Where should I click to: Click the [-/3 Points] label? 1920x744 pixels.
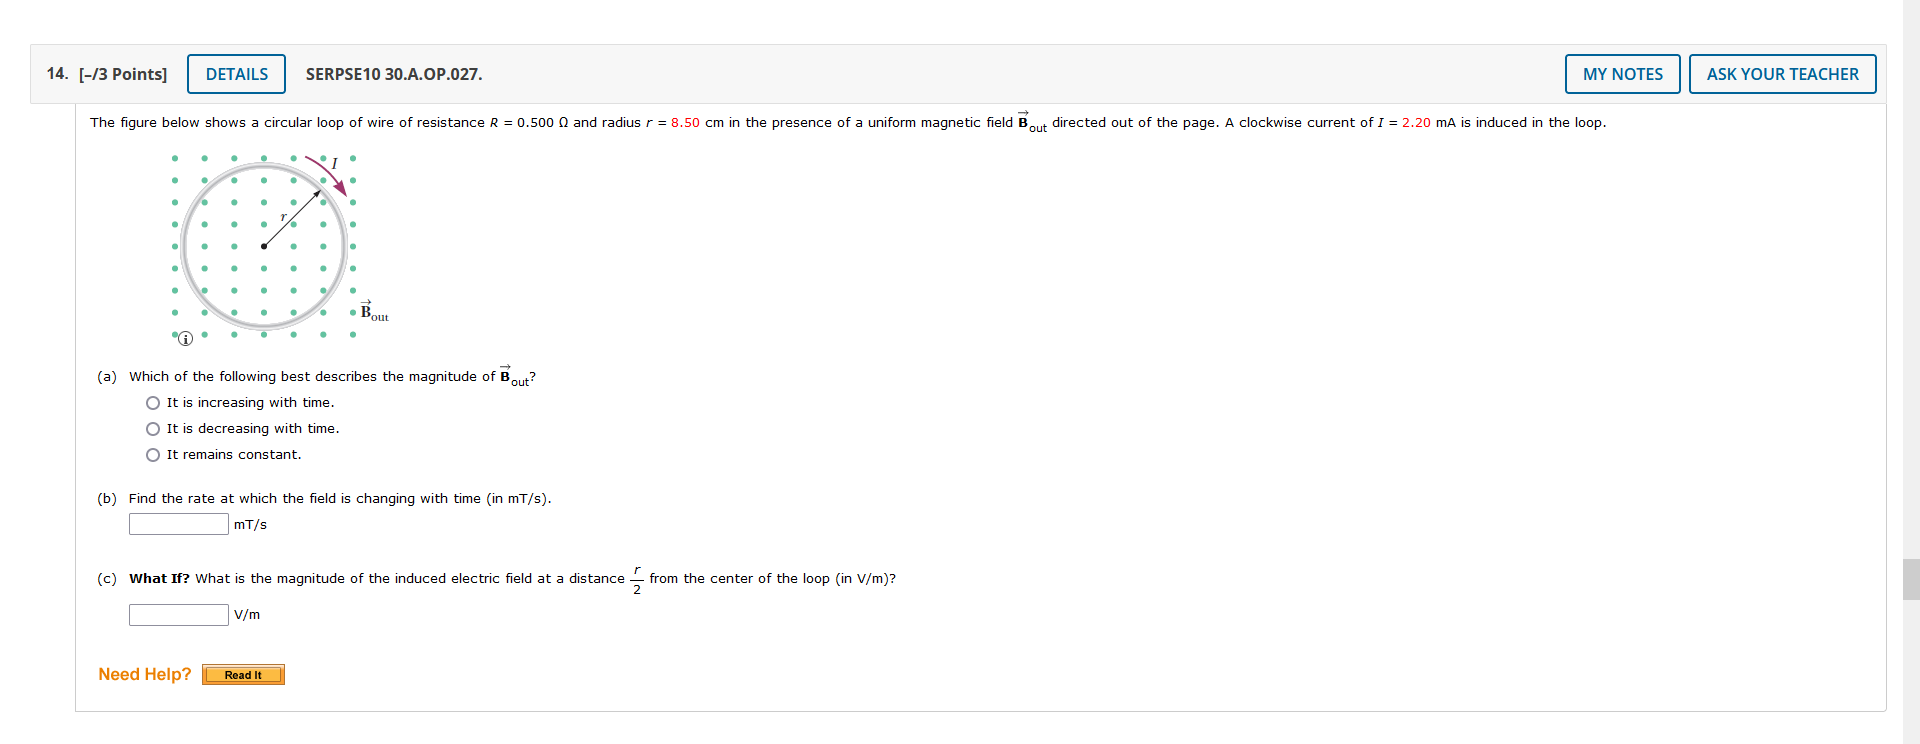pos(120,74)
